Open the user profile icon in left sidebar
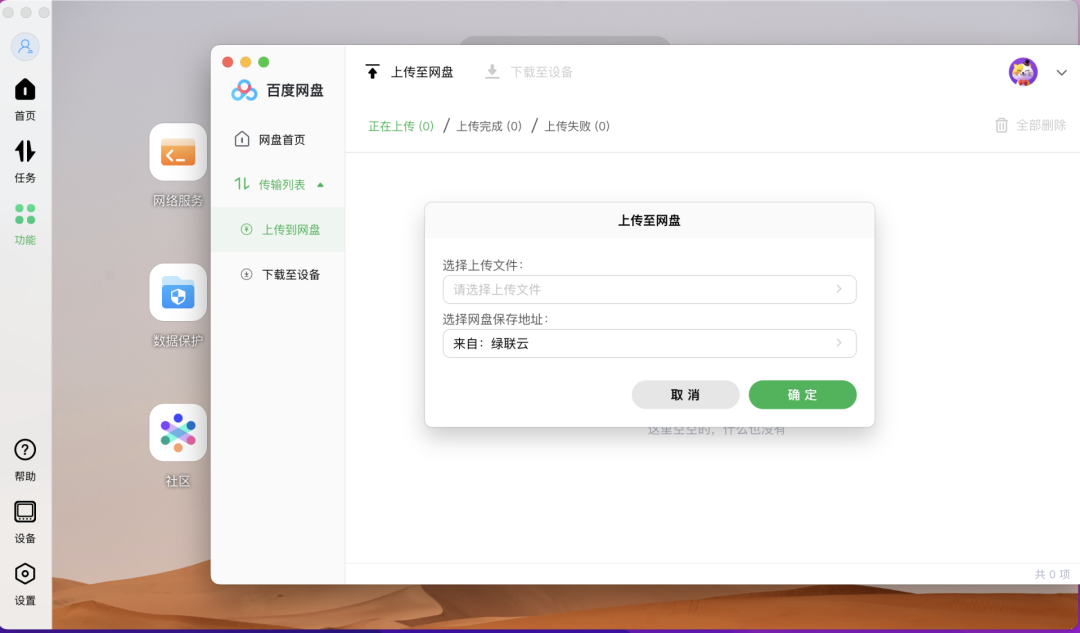This screenshot has height=633, width=1080. click(25, 47)
